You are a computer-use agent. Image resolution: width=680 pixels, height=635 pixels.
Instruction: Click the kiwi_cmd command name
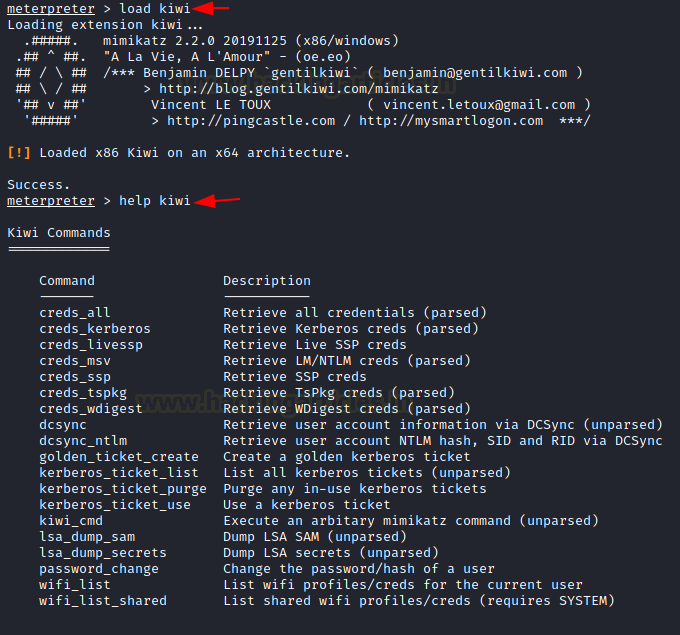71,521
